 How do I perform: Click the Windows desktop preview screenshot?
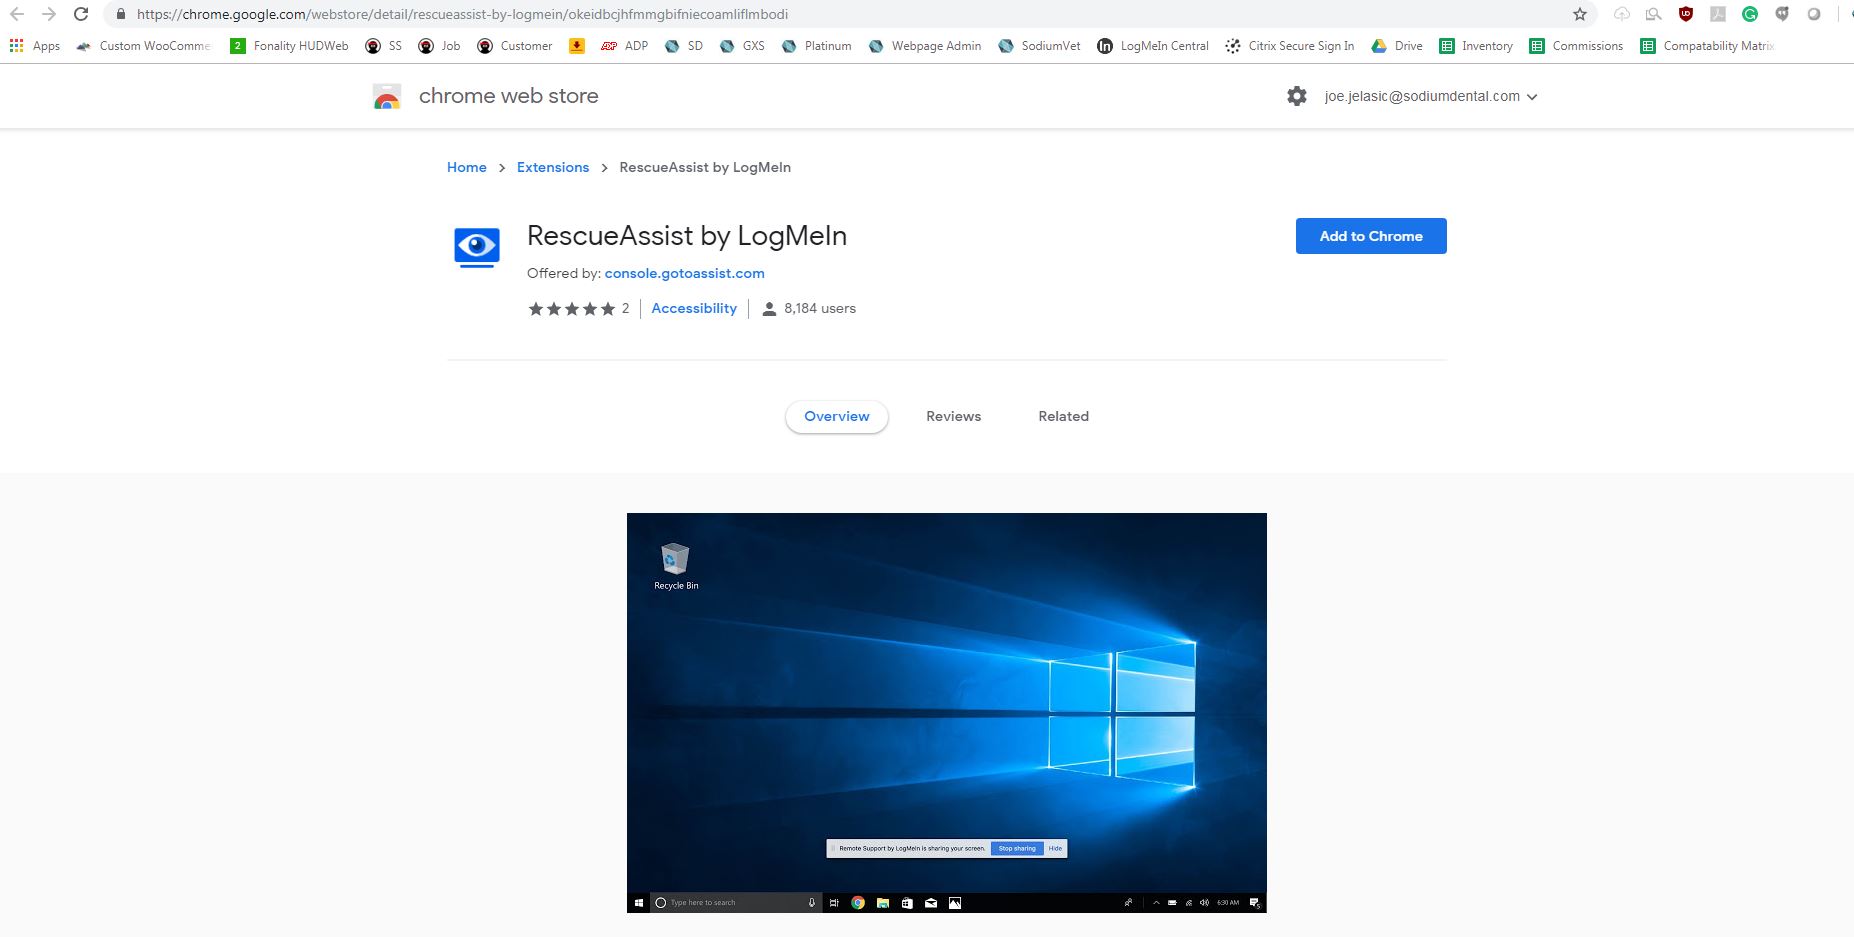coord(946,712)
